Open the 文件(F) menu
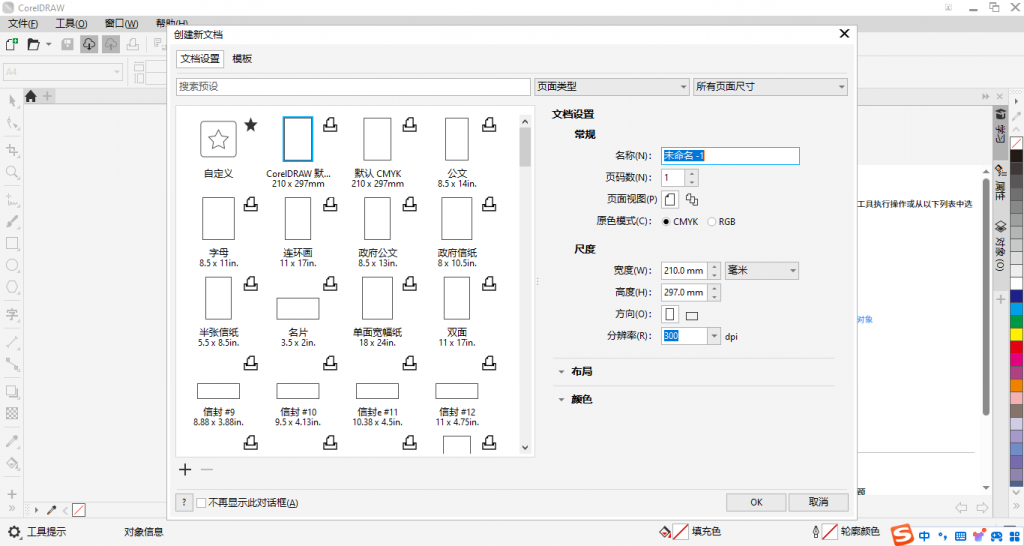This screenshot has width=1024, height=546. coord(23,24)
